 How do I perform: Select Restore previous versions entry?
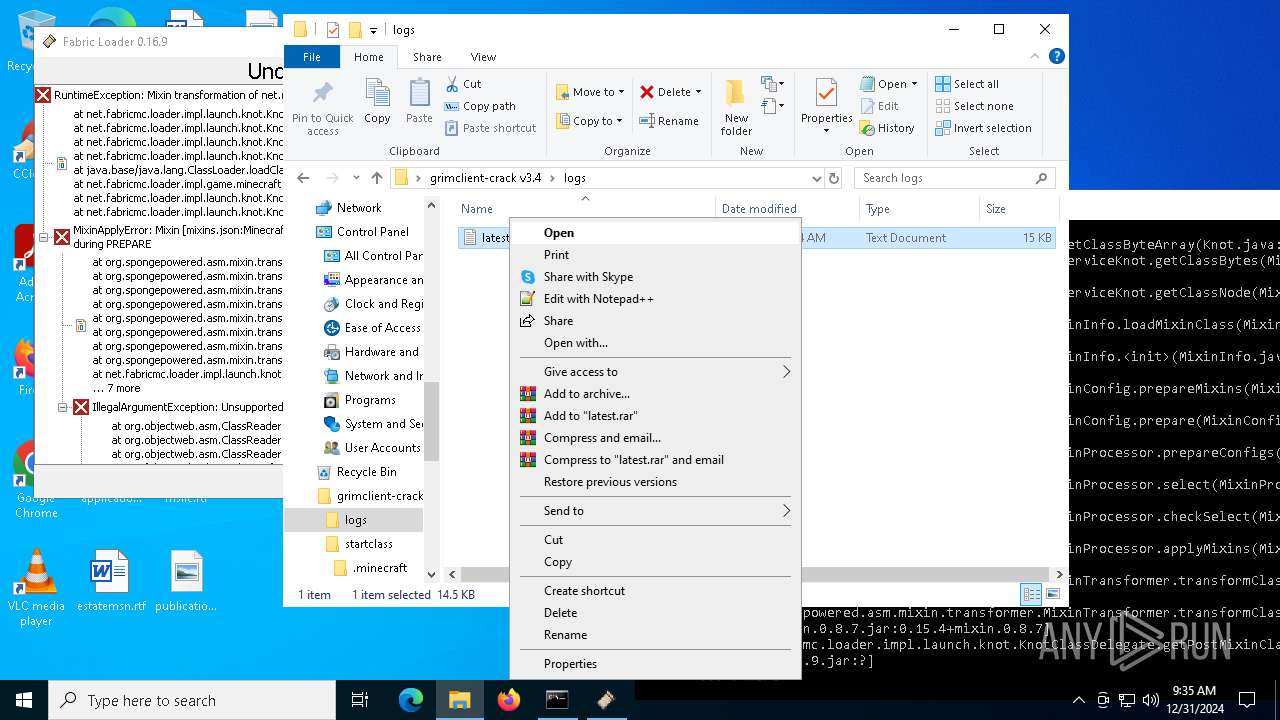pyautogui.click(x=655, y=482)
